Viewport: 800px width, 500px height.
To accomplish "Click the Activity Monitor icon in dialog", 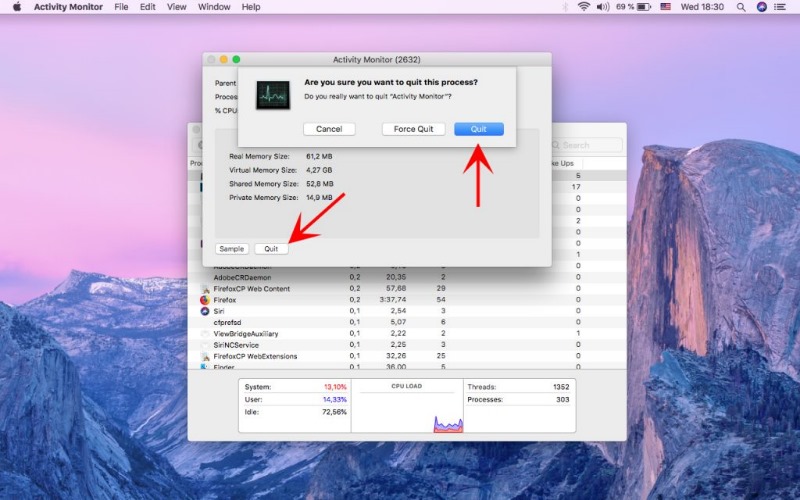I will (x=272, y=94).
